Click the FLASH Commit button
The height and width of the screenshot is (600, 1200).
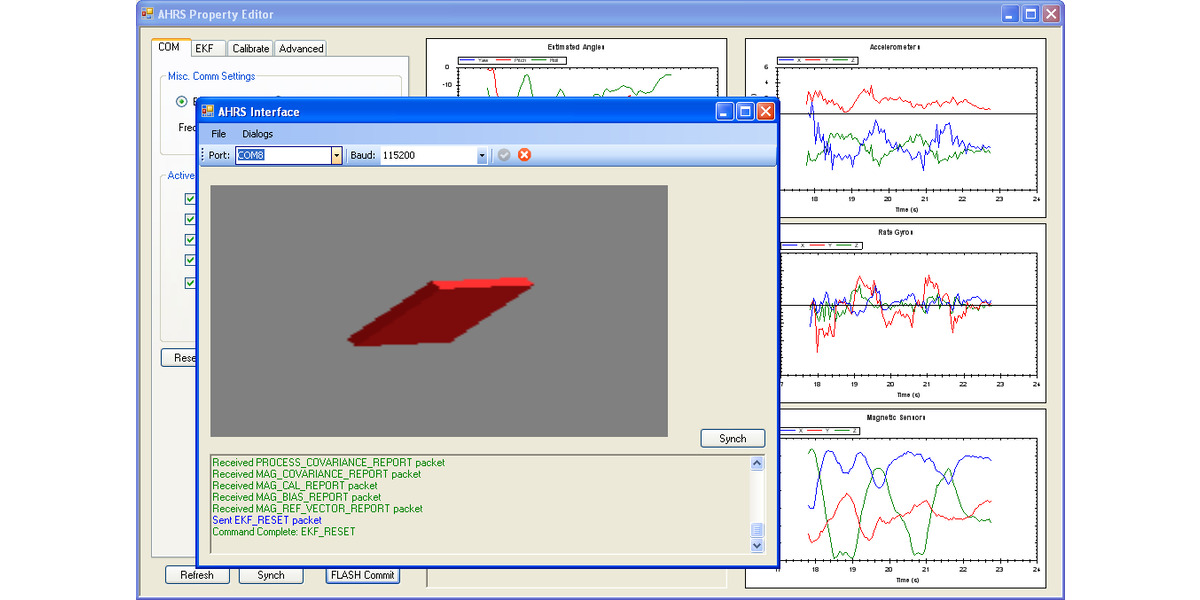[x=362, y=575]
